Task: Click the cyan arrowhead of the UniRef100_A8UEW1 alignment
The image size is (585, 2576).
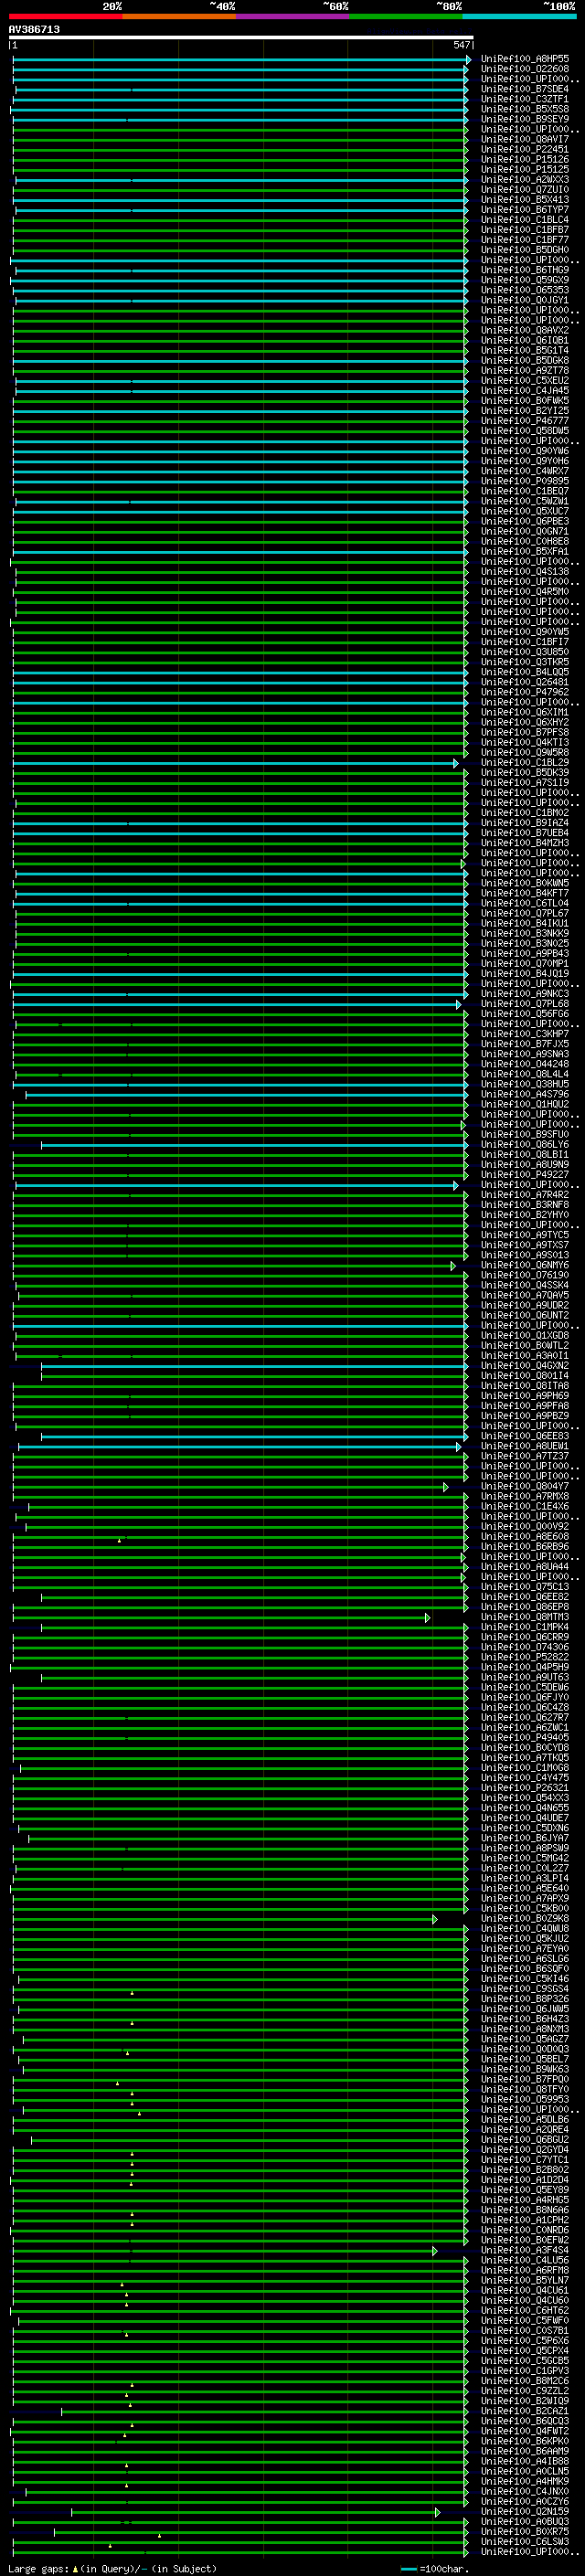Action: [459, 1447]
